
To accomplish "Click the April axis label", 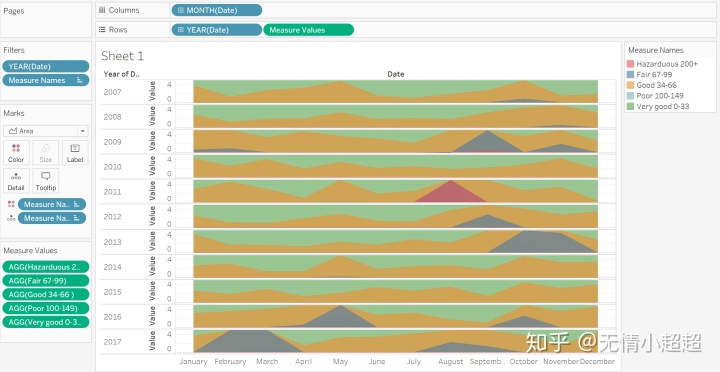I will coord(304,361).
